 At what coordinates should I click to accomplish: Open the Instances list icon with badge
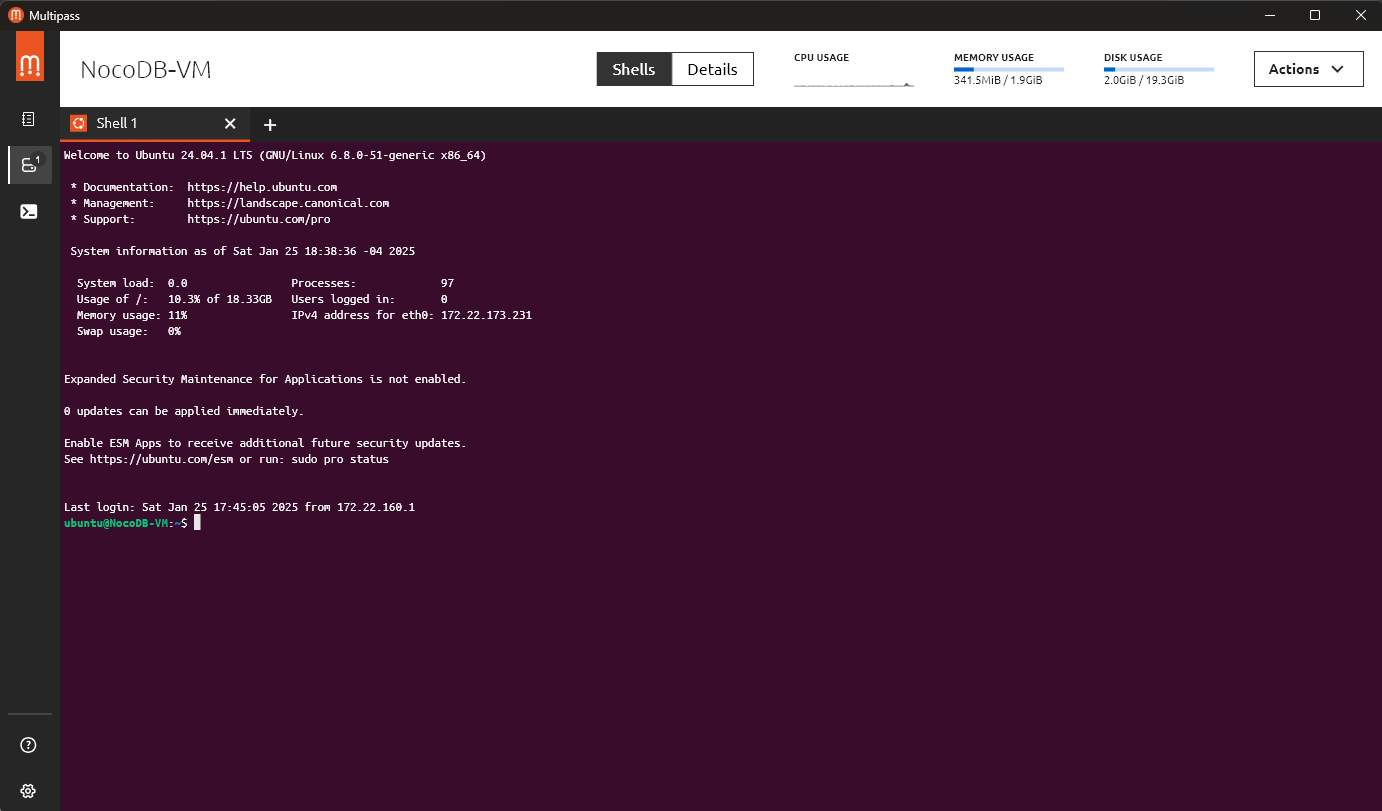(29, 165)
